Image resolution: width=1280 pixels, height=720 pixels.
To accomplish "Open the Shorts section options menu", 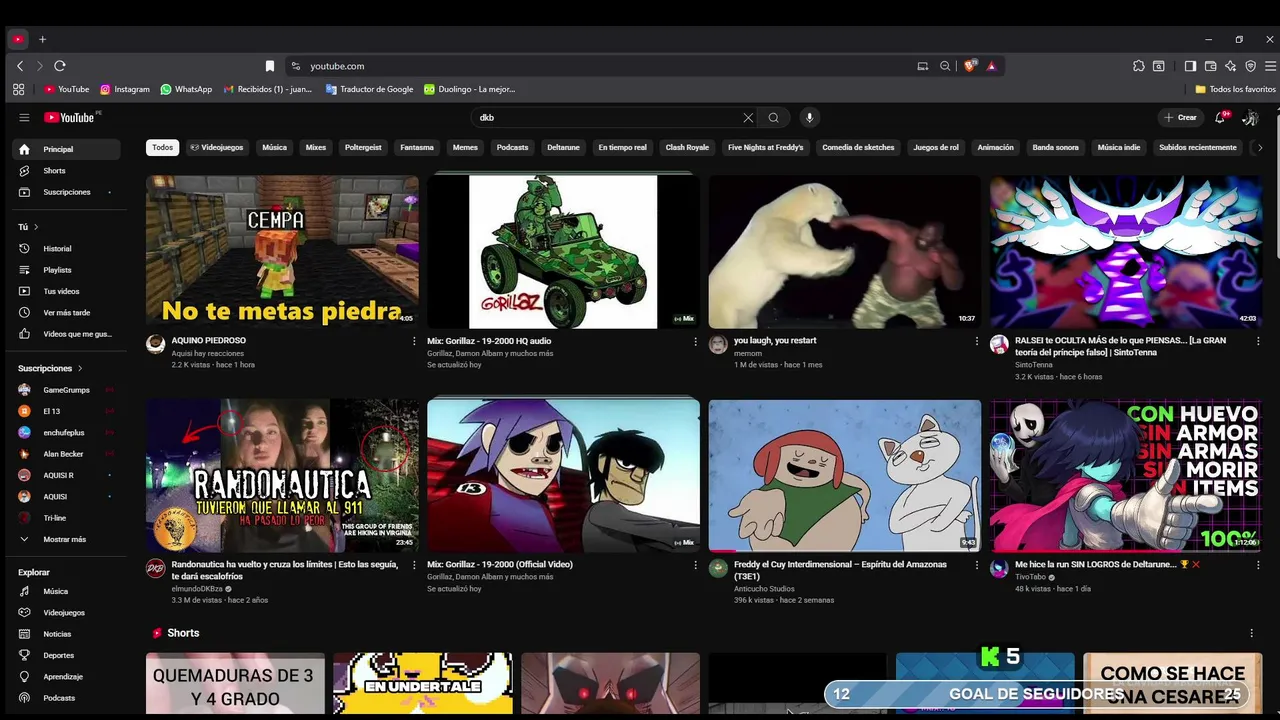I will (x=1251, y=633).
